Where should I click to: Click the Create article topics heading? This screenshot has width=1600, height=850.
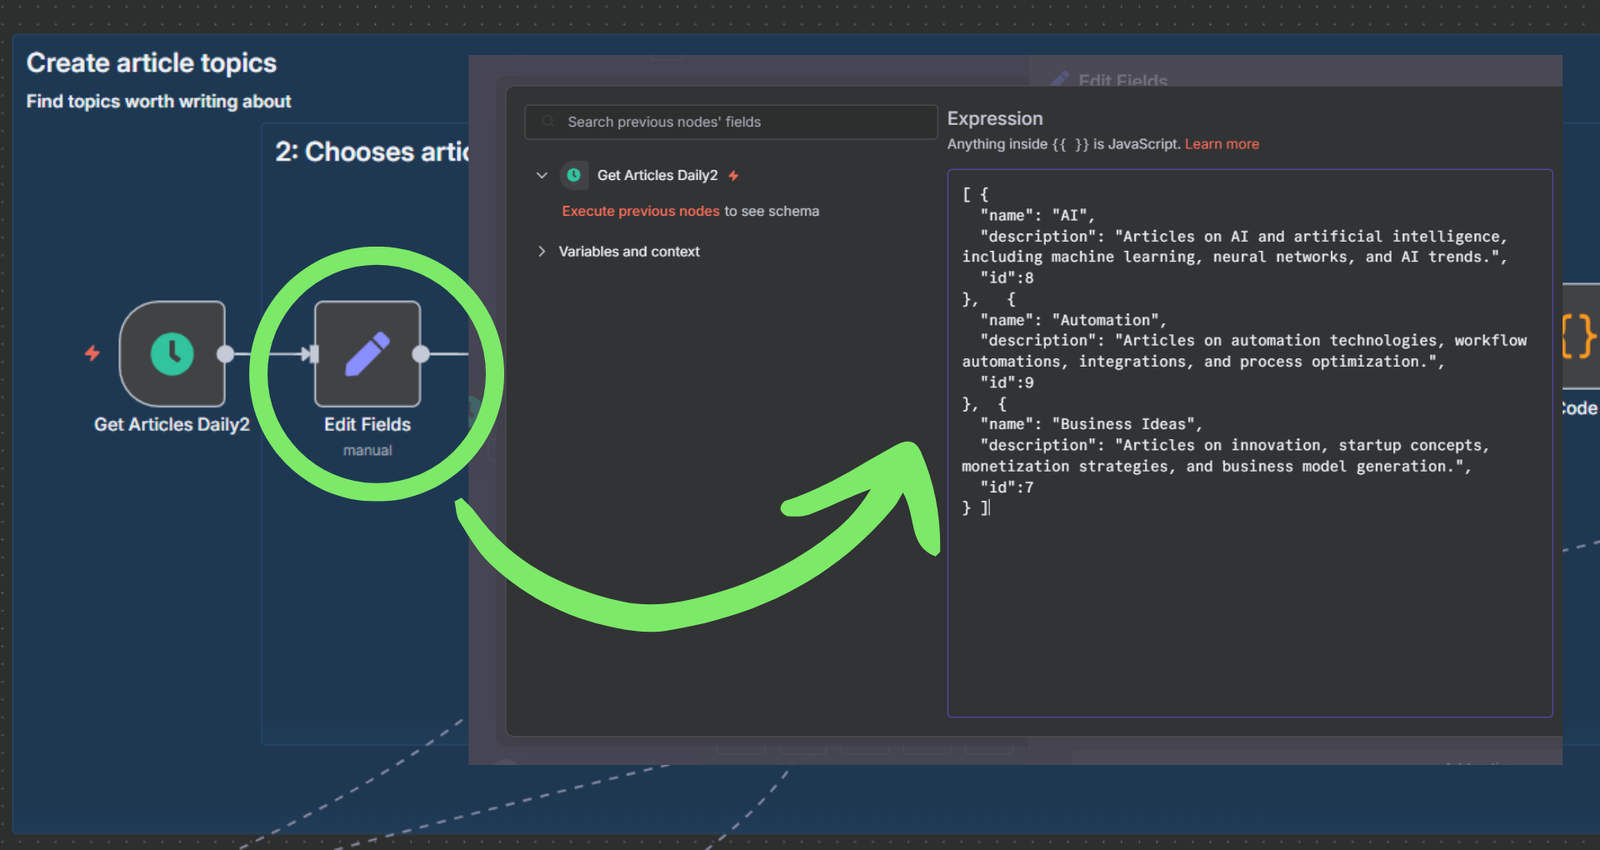[x=151, y=63]
